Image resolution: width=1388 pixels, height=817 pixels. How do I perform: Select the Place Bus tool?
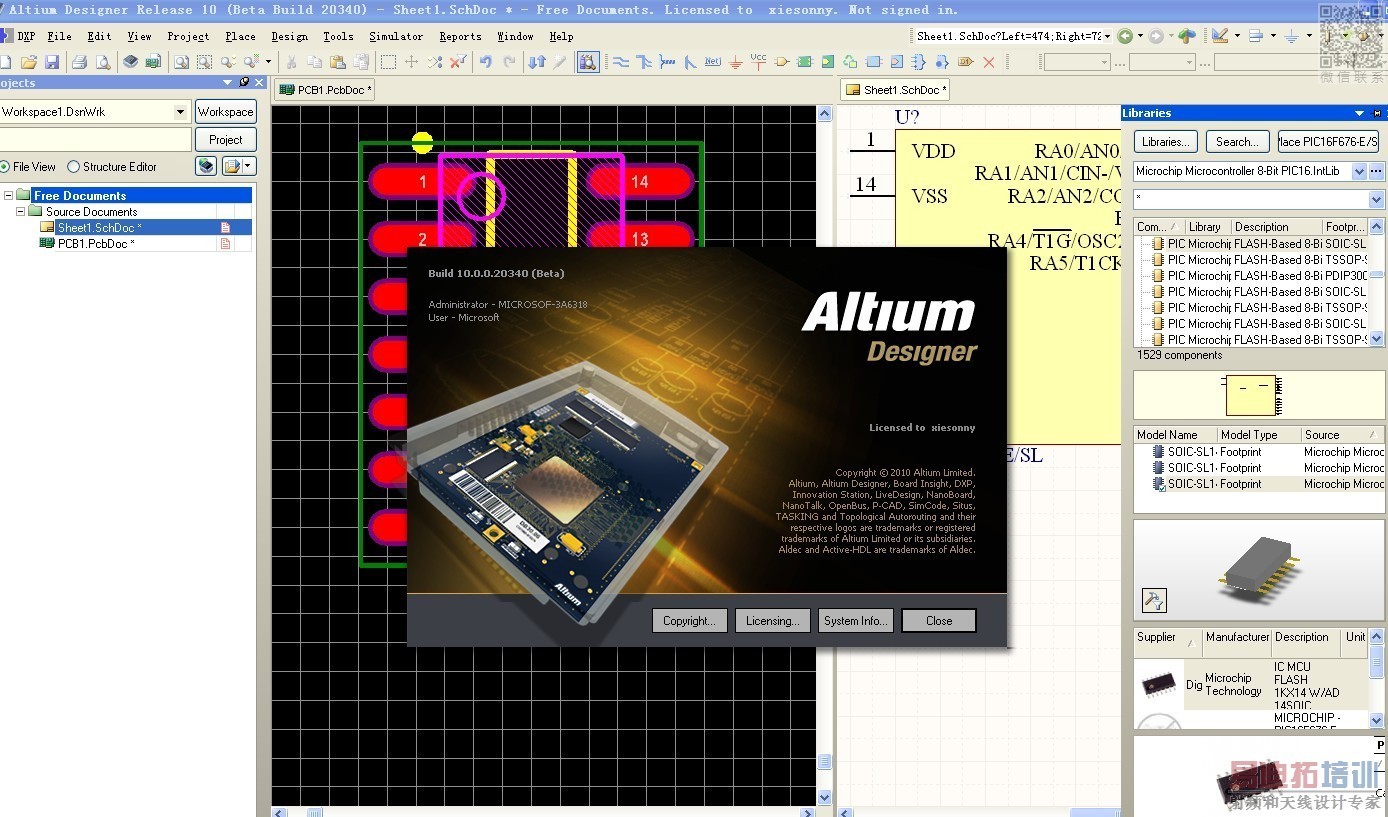tap(643, 62)
